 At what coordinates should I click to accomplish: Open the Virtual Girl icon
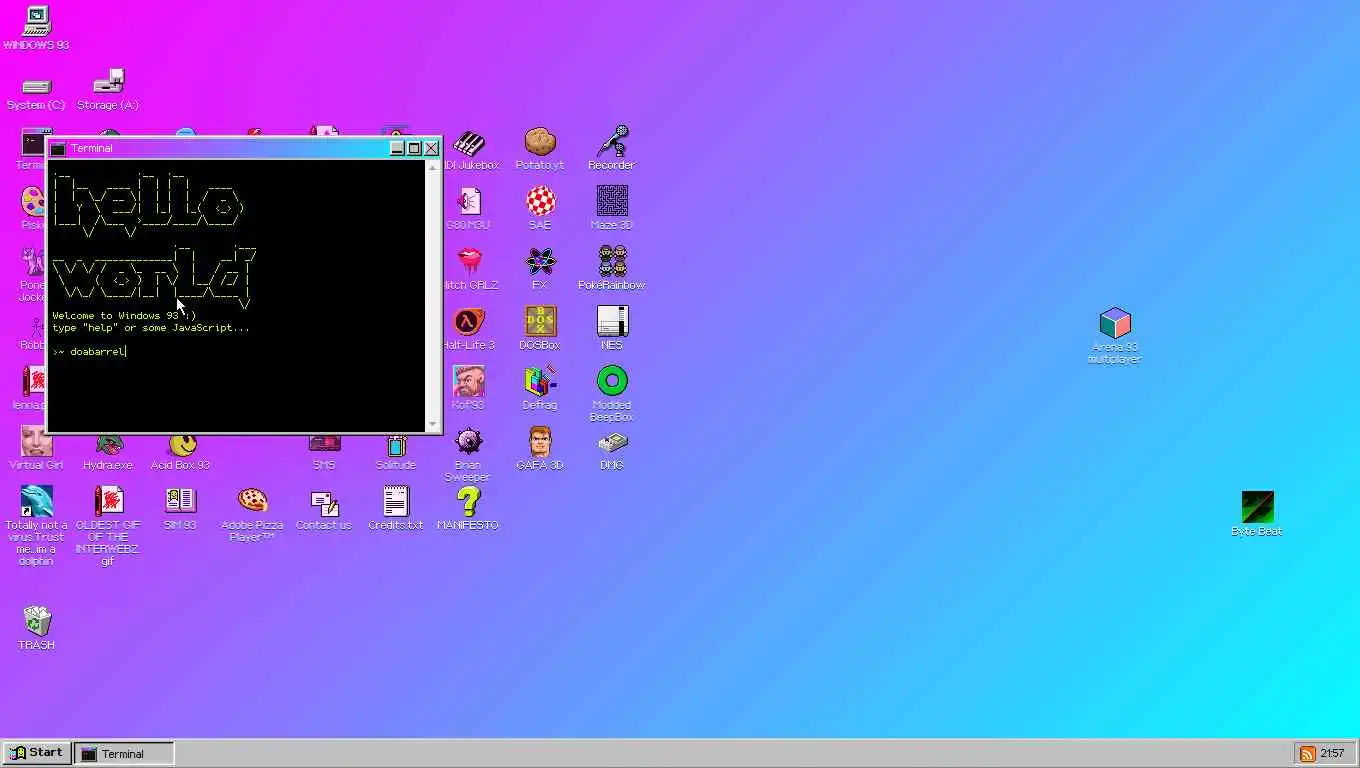click(36, 442)
